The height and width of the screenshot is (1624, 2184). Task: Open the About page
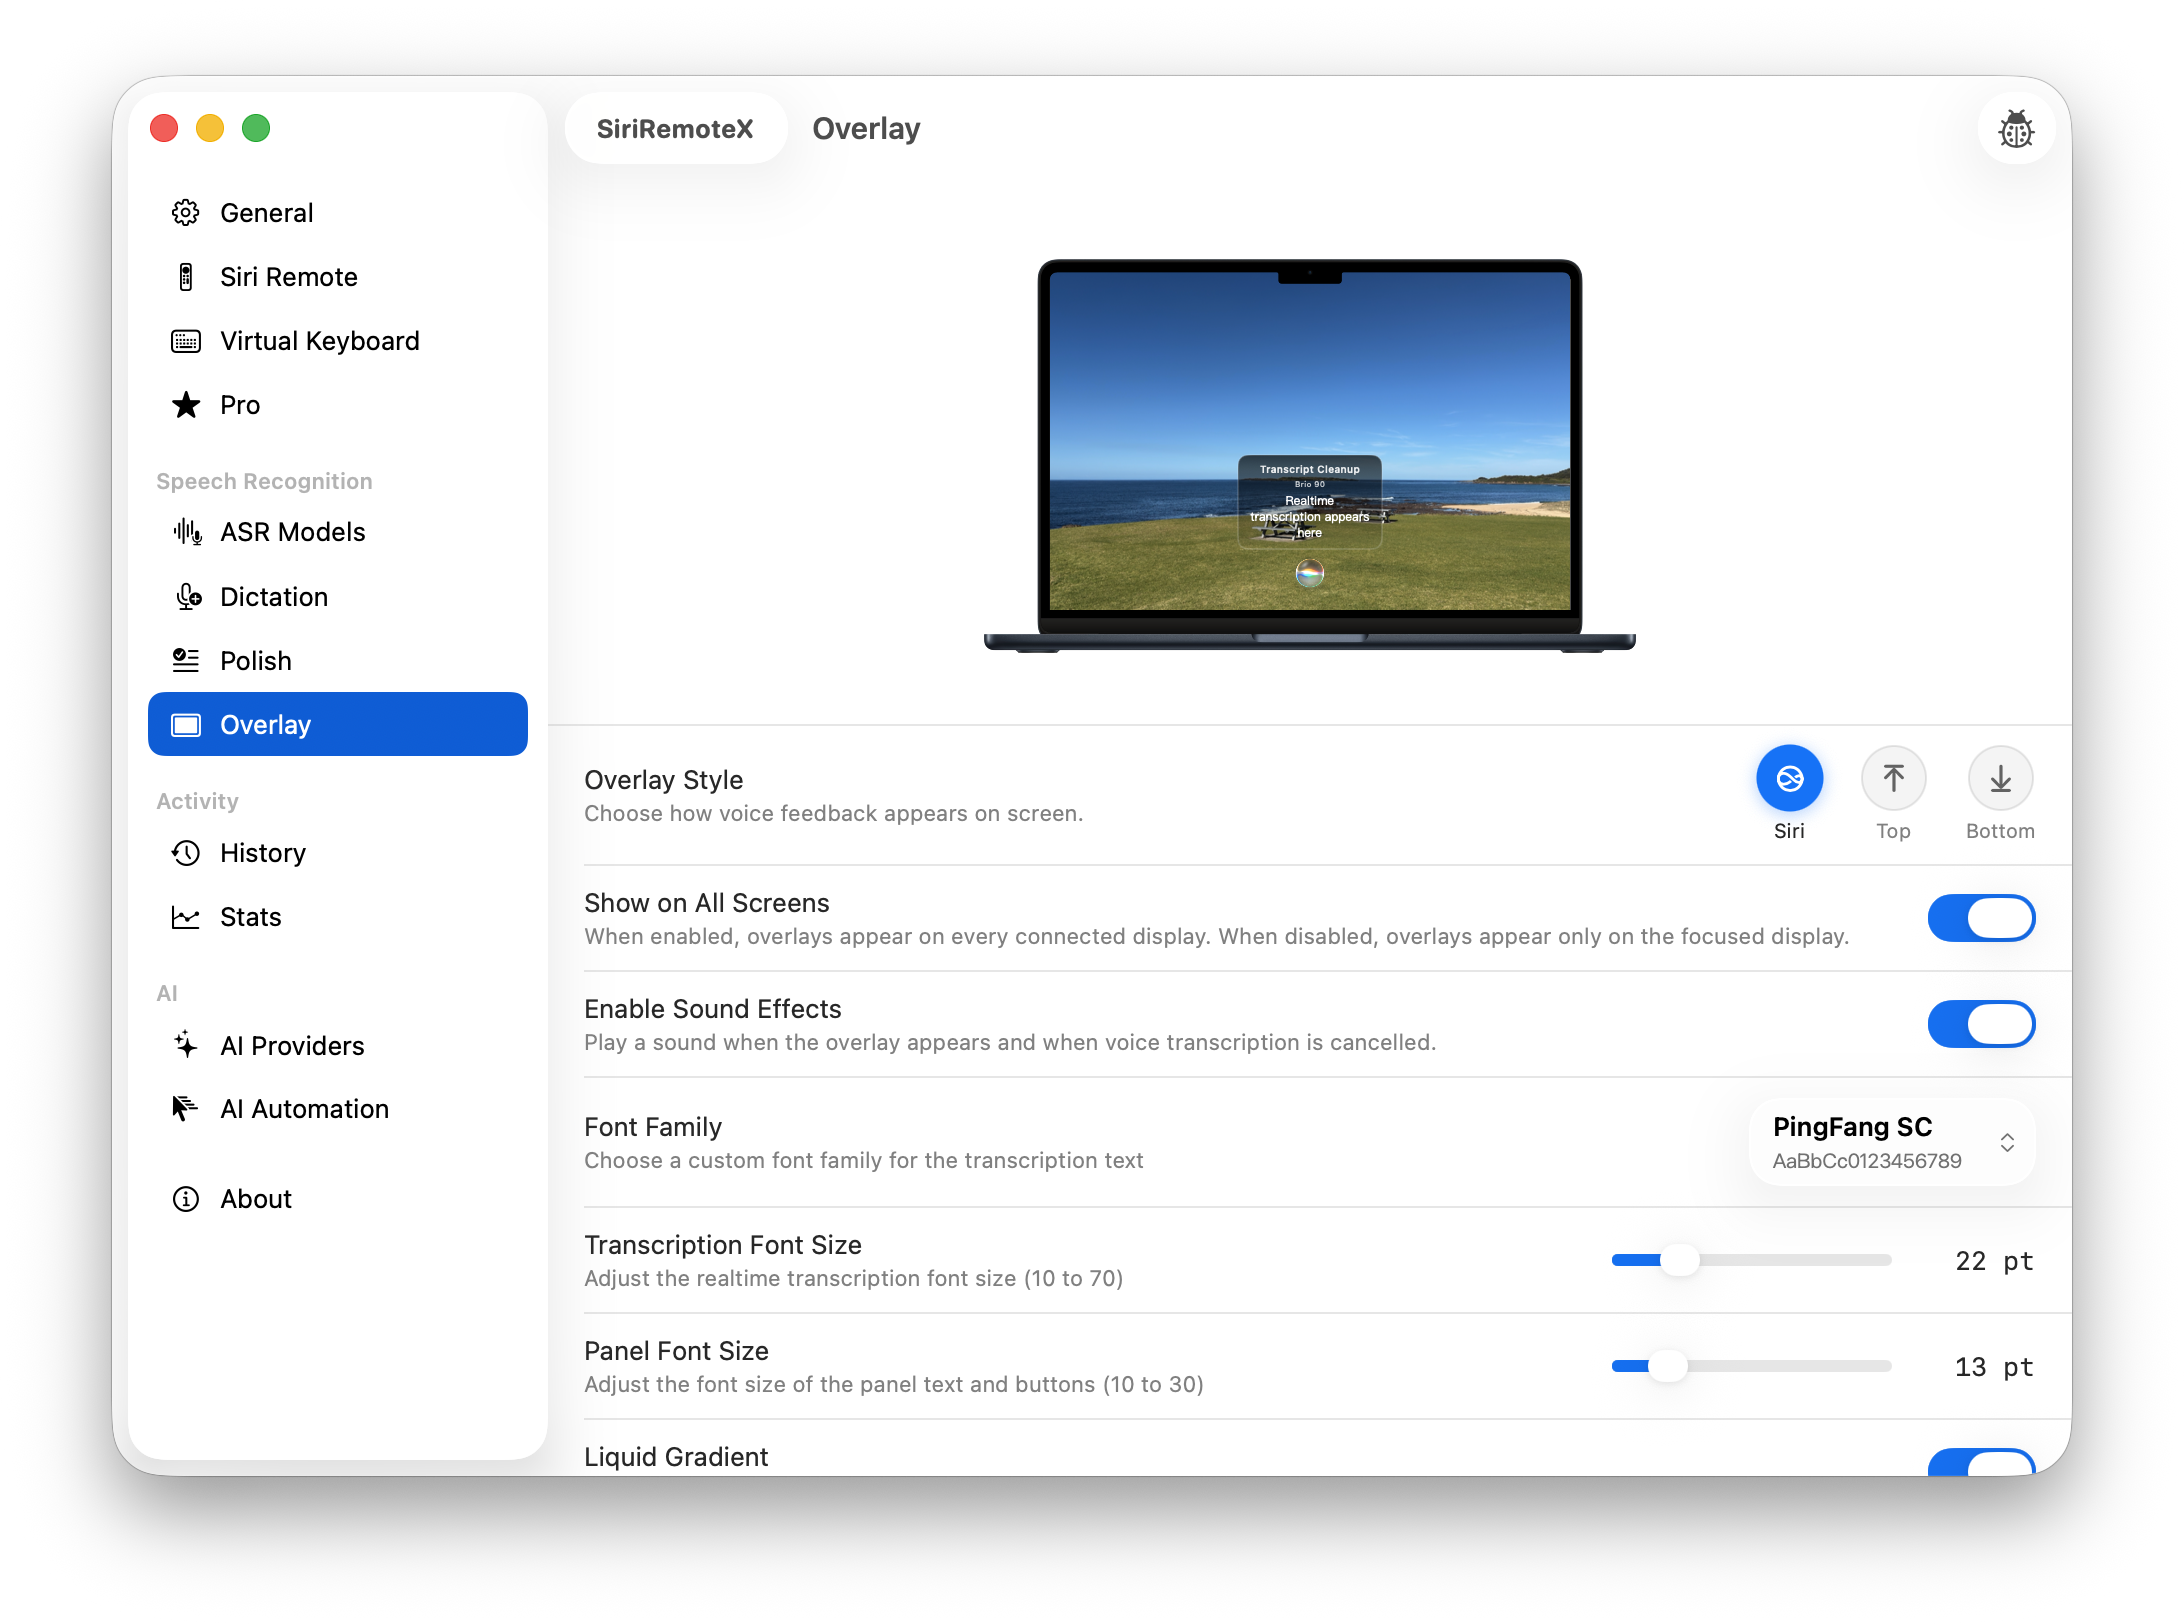point(338,1199)
